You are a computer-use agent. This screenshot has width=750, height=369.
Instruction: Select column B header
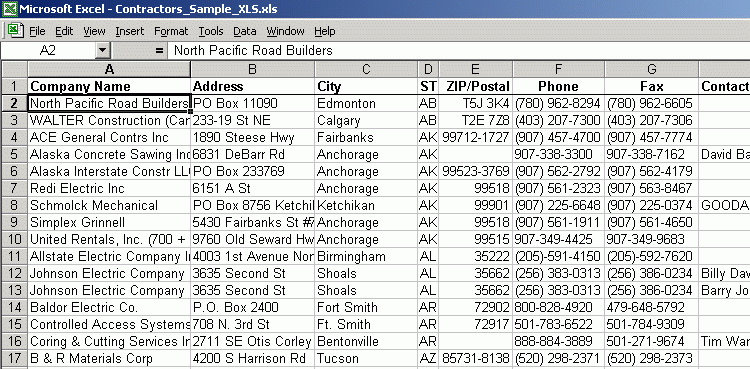coord(253,69)
